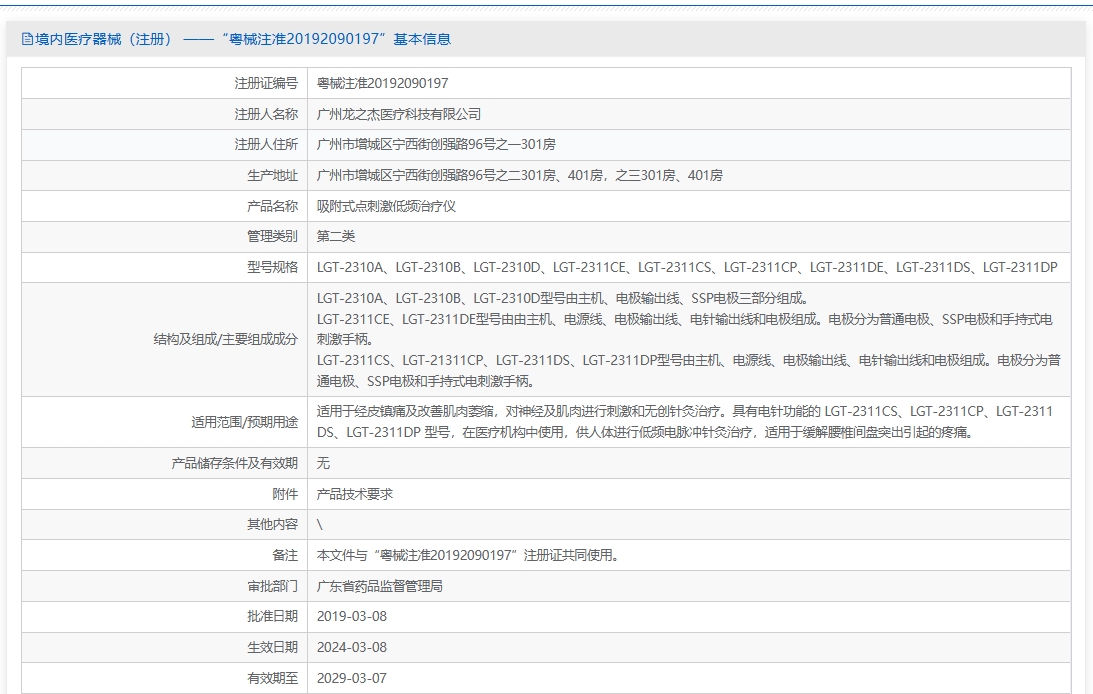Click the 审批部门 label
Screen dimensions: 1093x694
pyautogui.click(x=272, y=586)
